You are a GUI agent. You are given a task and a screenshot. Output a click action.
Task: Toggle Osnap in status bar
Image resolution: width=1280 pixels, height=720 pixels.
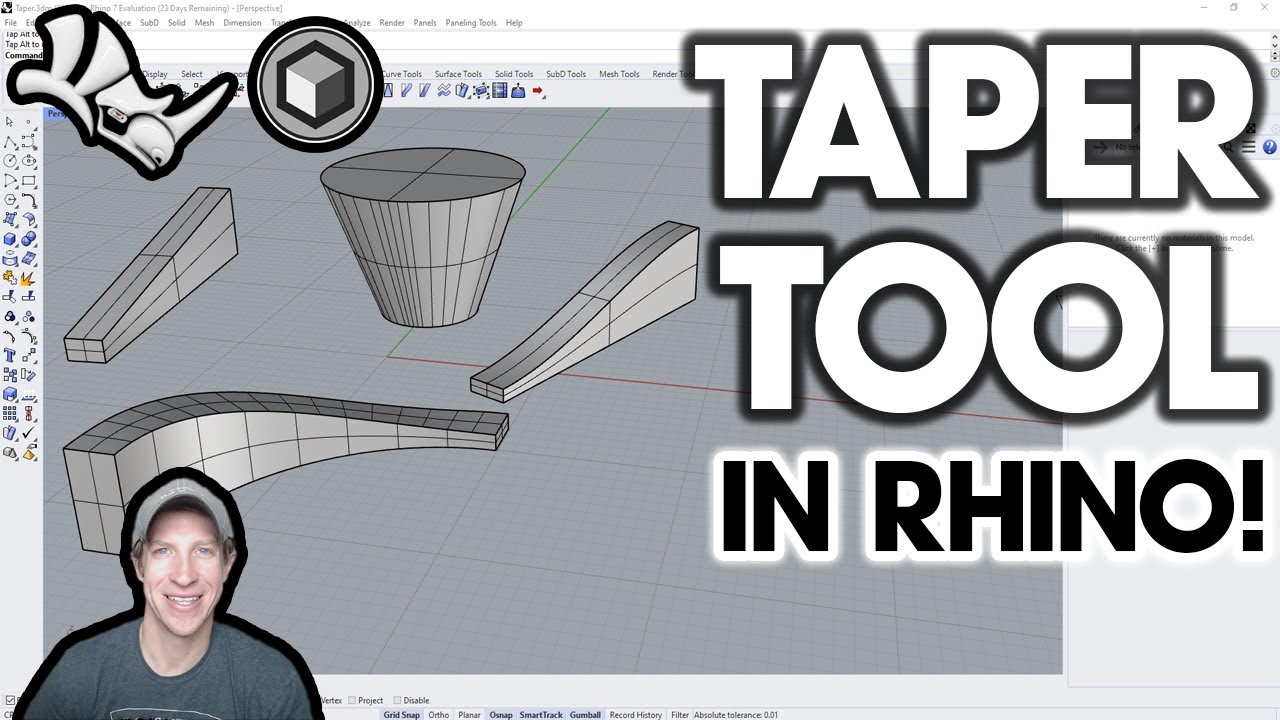501,715
